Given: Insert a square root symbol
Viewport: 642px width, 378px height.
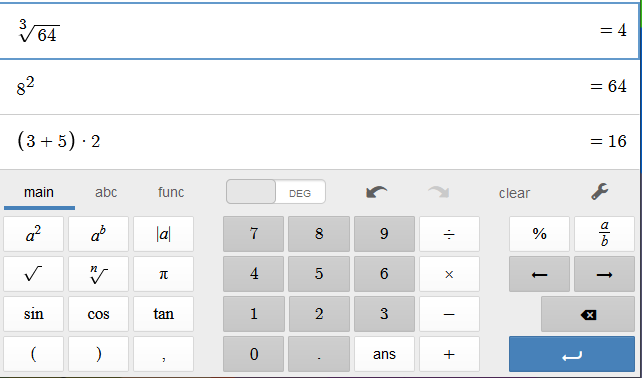Looking at the screenshot, I should tap(34, 274).
